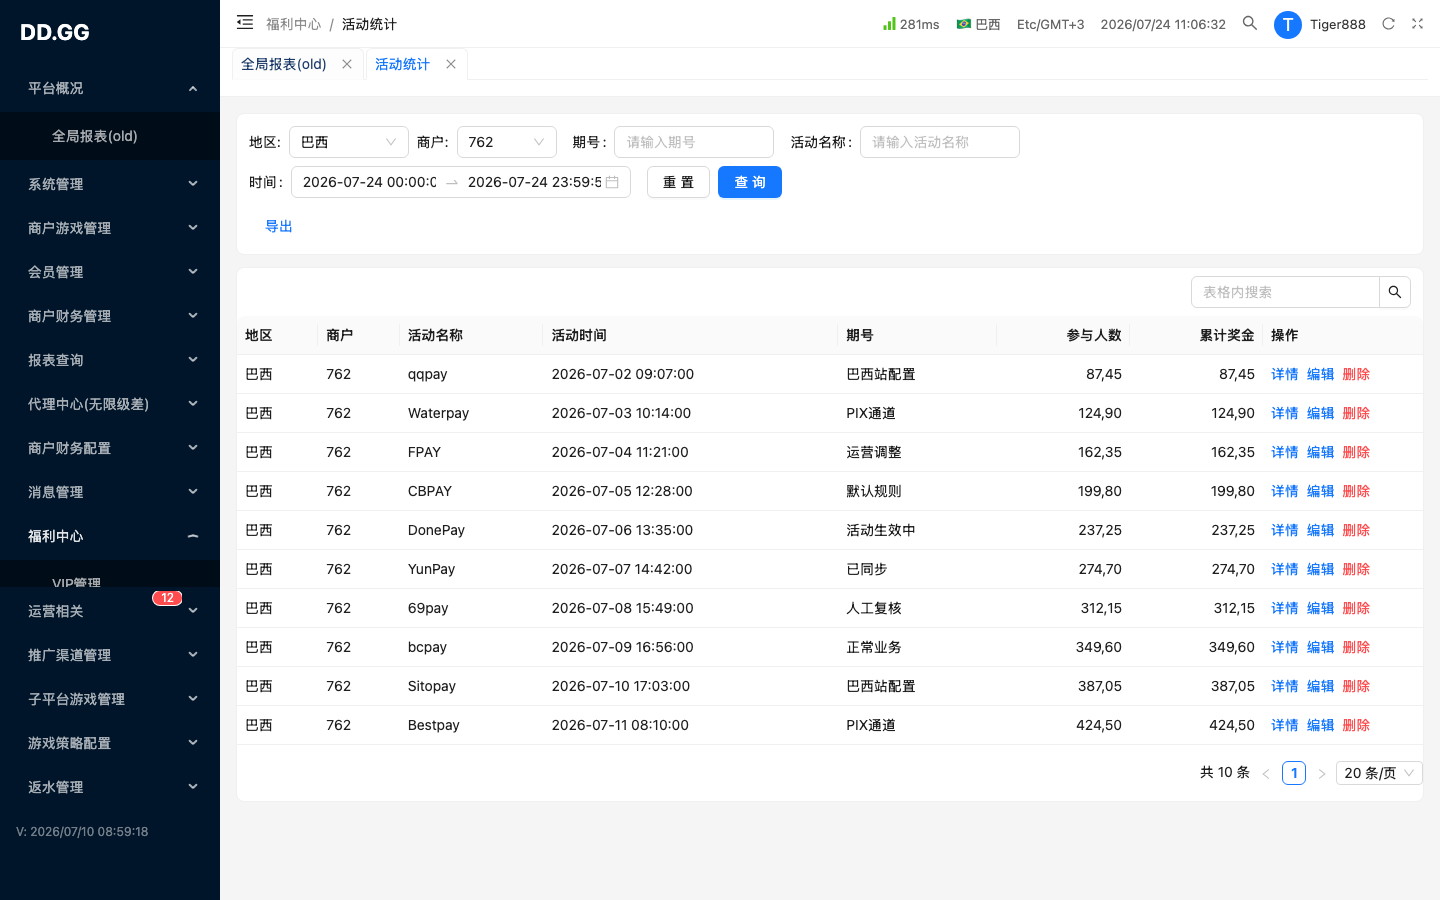Screen dimensions: 1440x900
Task: Open the 商户 dropdown showing 762
Action: tap(507, 142)
